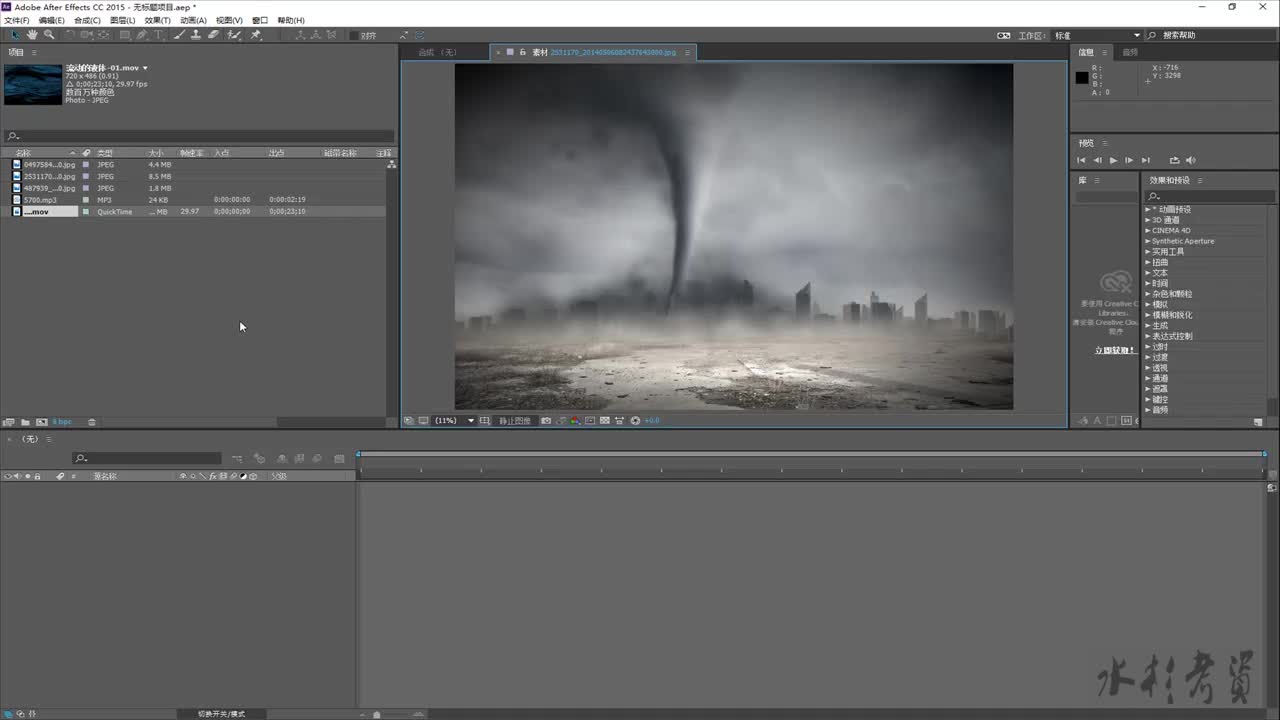Screen dimensions: 1280x720
Task: Select the Rotation tool
Action: coord(69,35)
